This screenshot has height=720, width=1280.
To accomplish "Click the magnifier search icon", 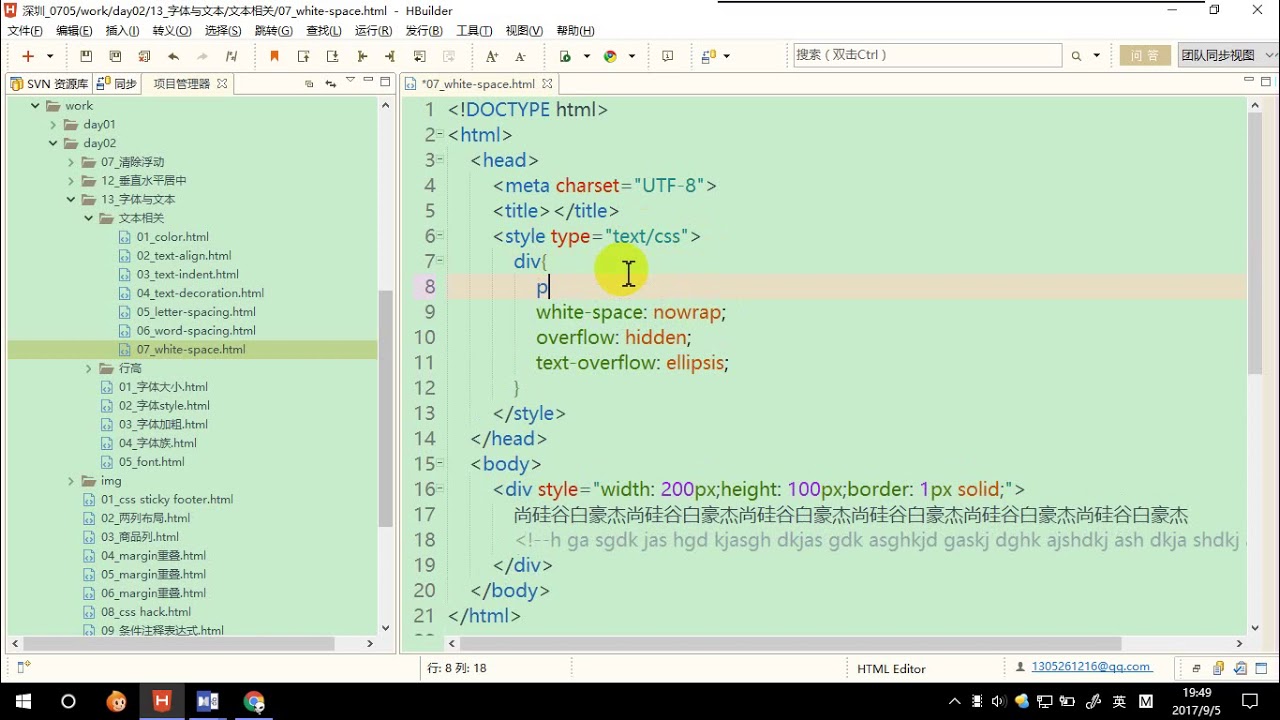I will [x=1076, y=56].
